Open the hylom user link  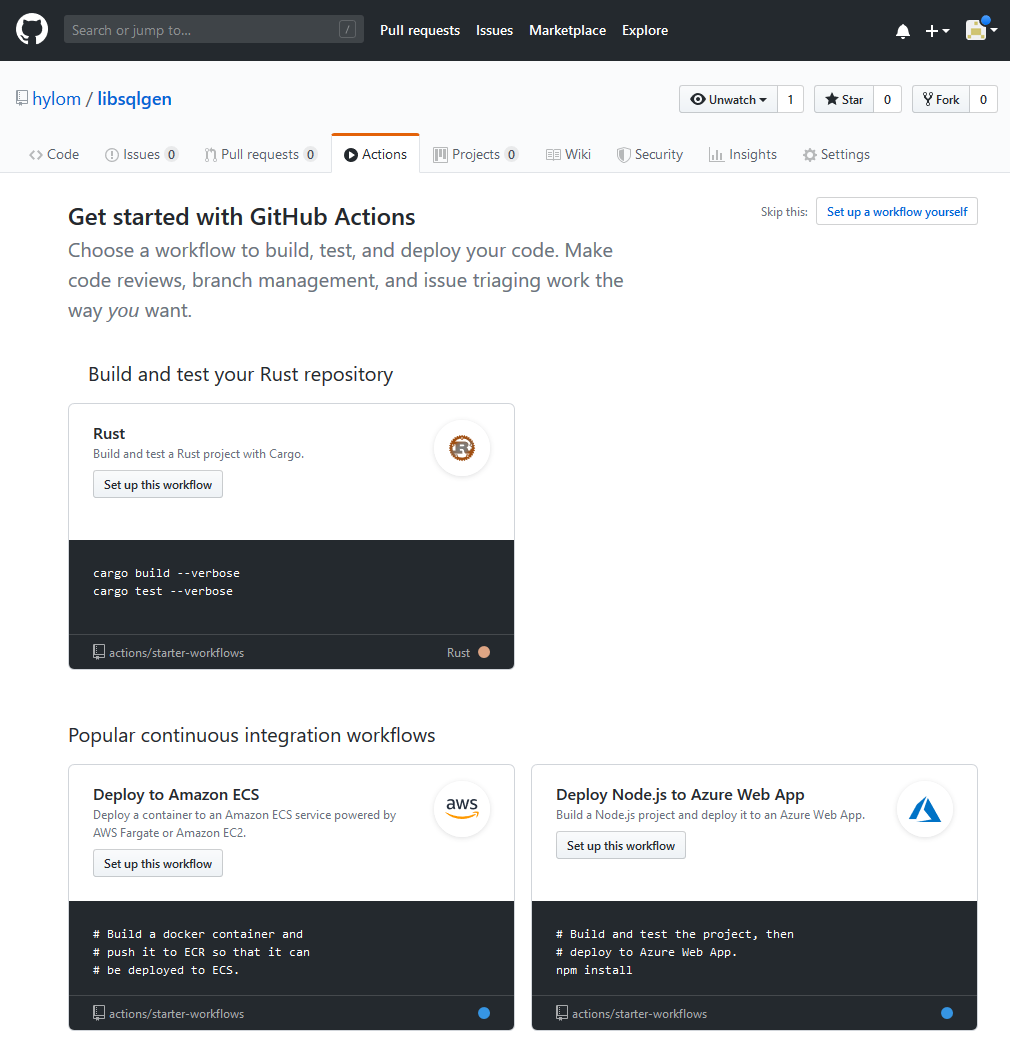[x=56, y=99]
